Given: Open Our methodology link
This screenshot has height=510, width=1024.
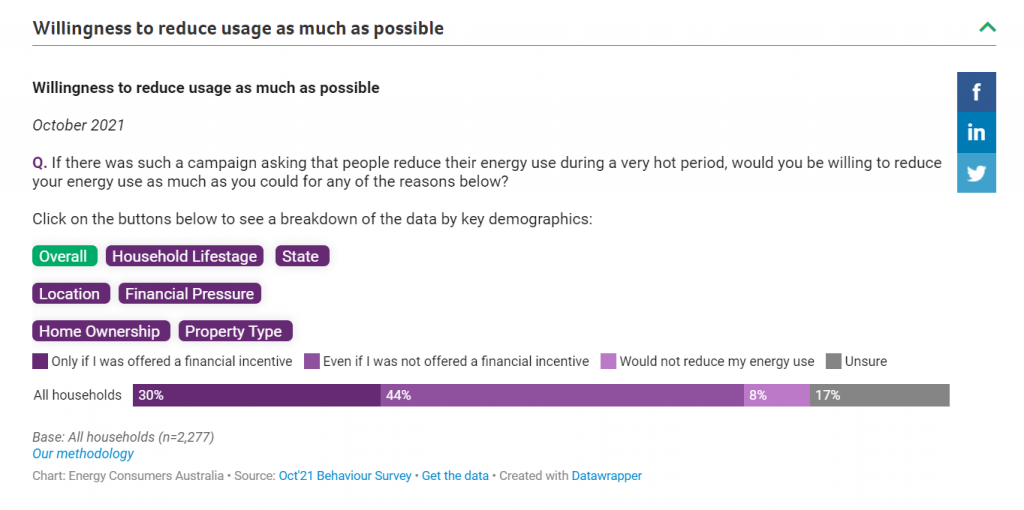Looking at the screenshot, I should coord(83,453).
